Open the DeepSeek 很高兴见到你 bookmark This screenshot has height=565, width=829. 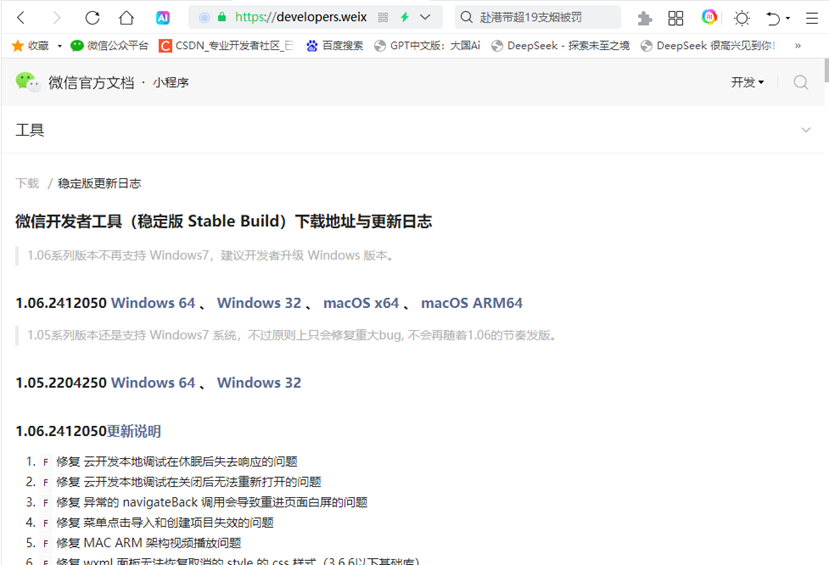(708, 46)
